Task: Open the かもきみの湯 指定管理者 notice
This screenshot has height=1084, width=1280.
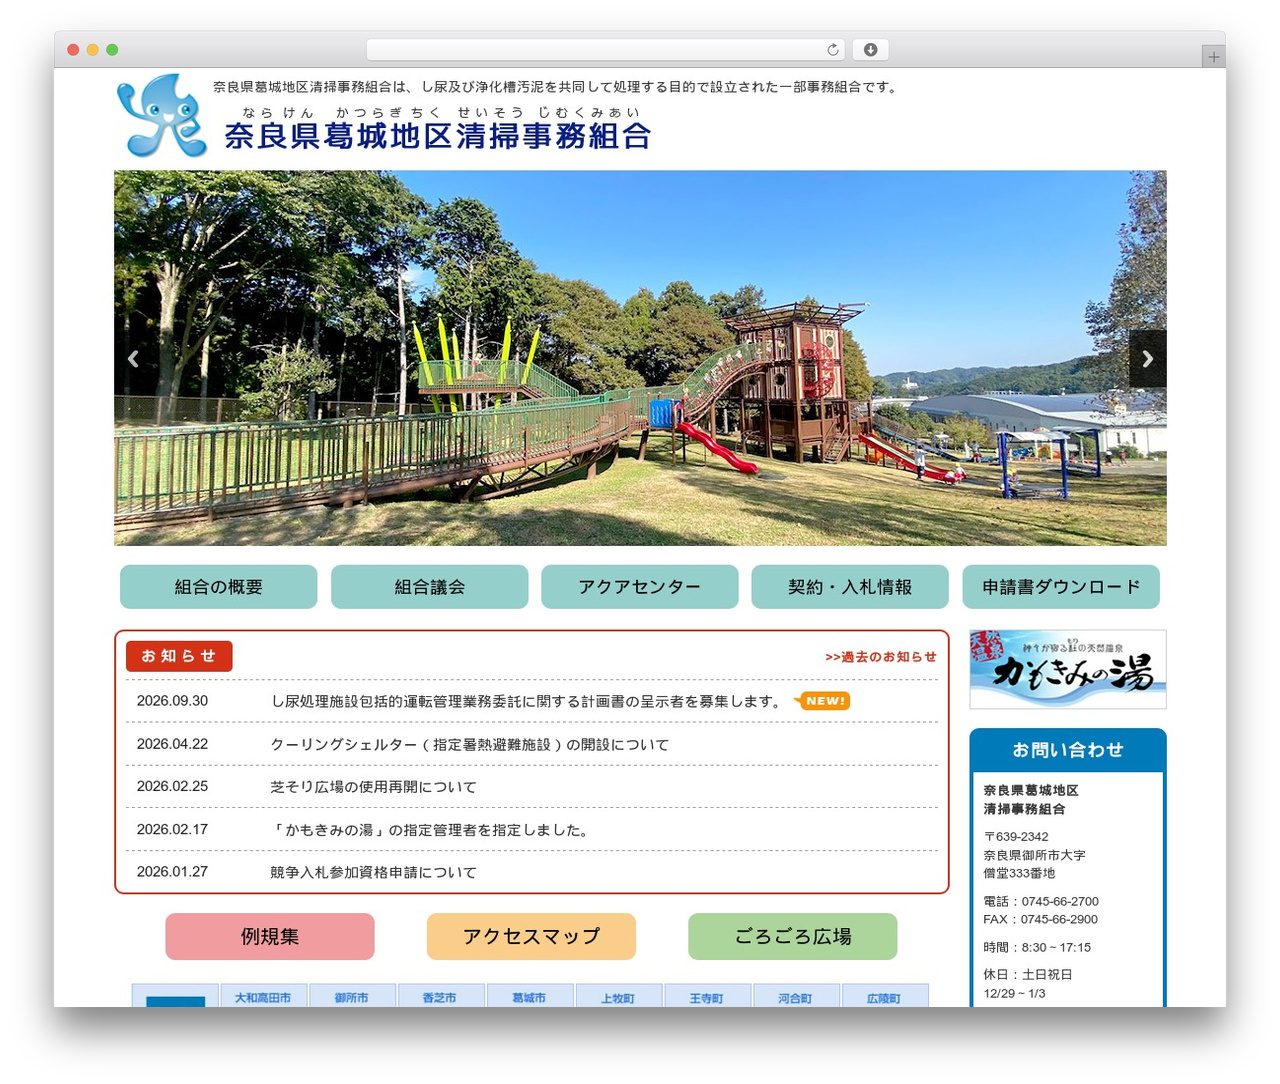Action: (431, 830)
